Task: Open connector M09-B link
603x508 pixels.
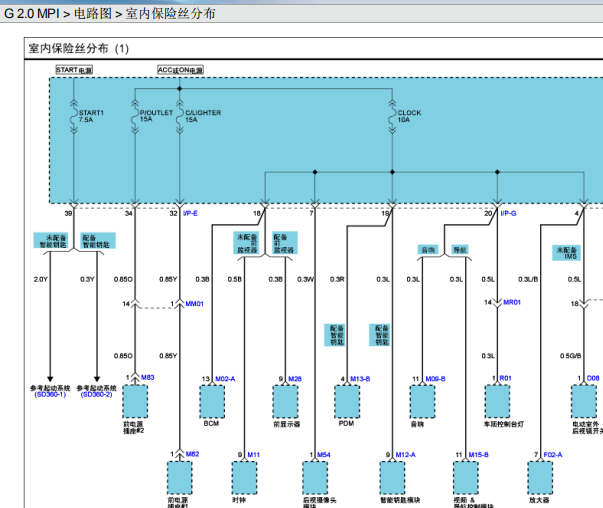Action: coord(435,379)
